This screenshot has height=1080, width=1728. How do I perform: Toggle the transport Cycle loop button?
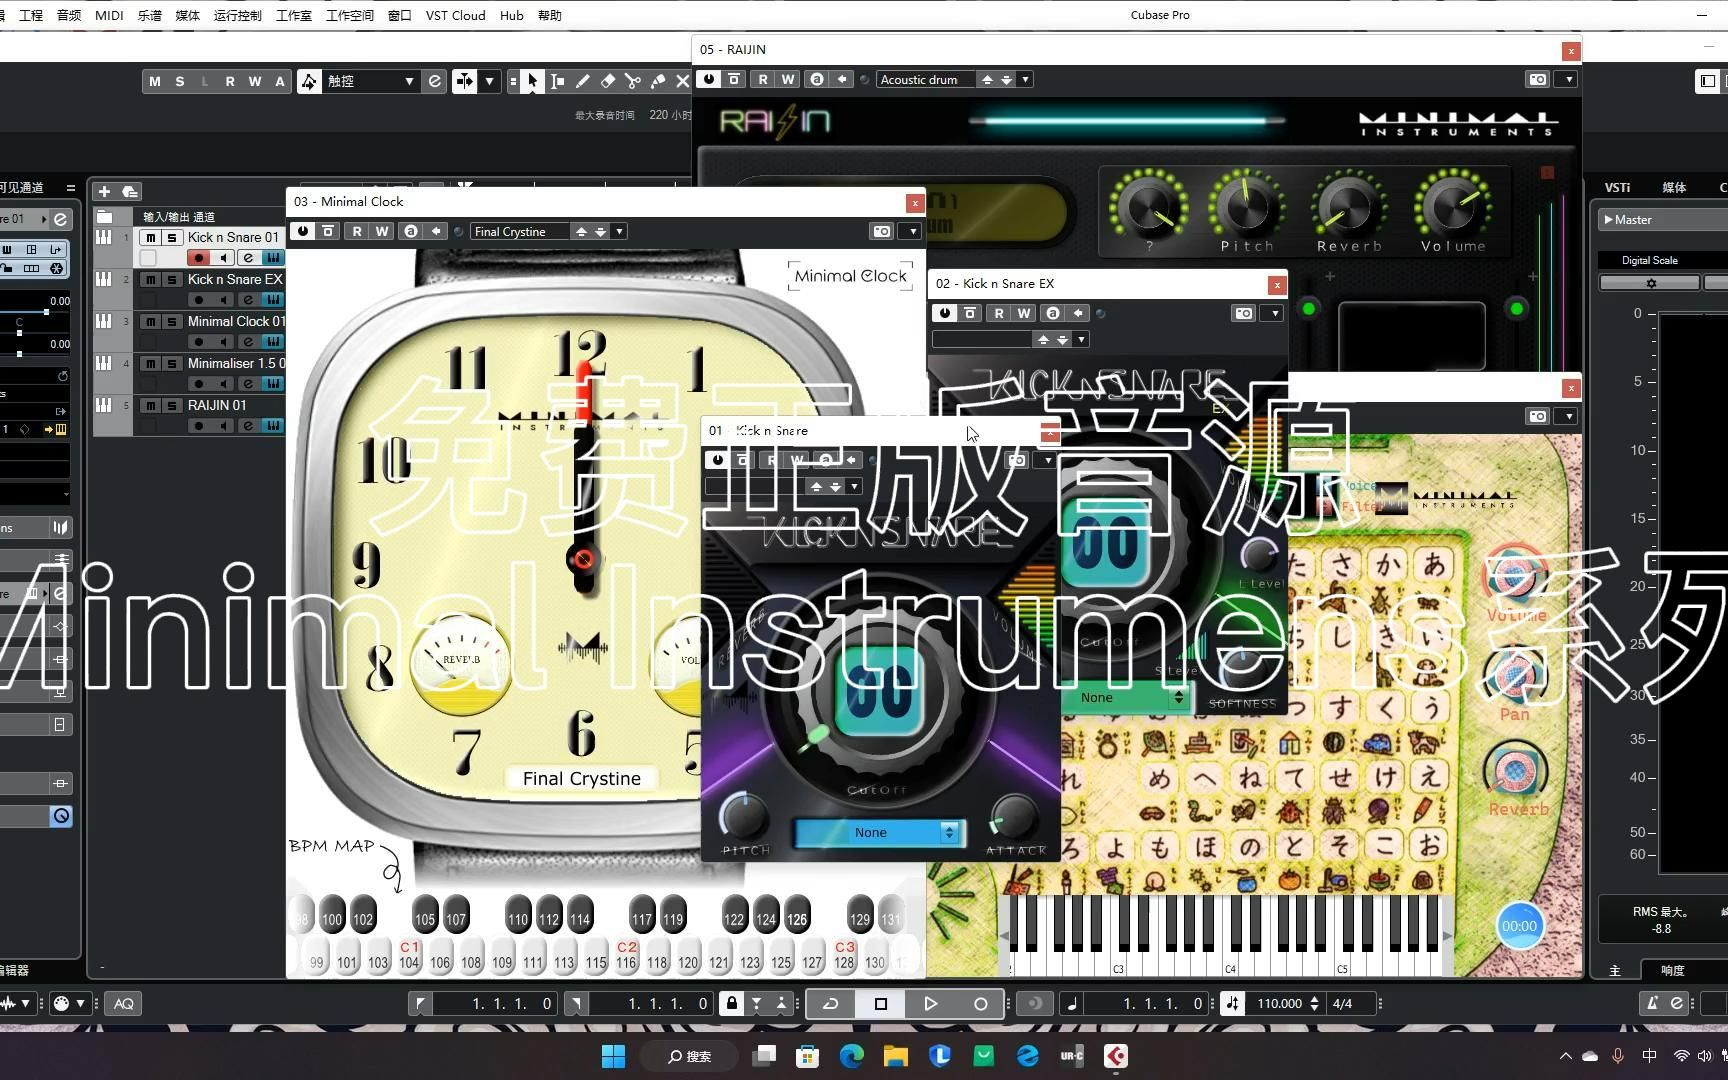830,1003
